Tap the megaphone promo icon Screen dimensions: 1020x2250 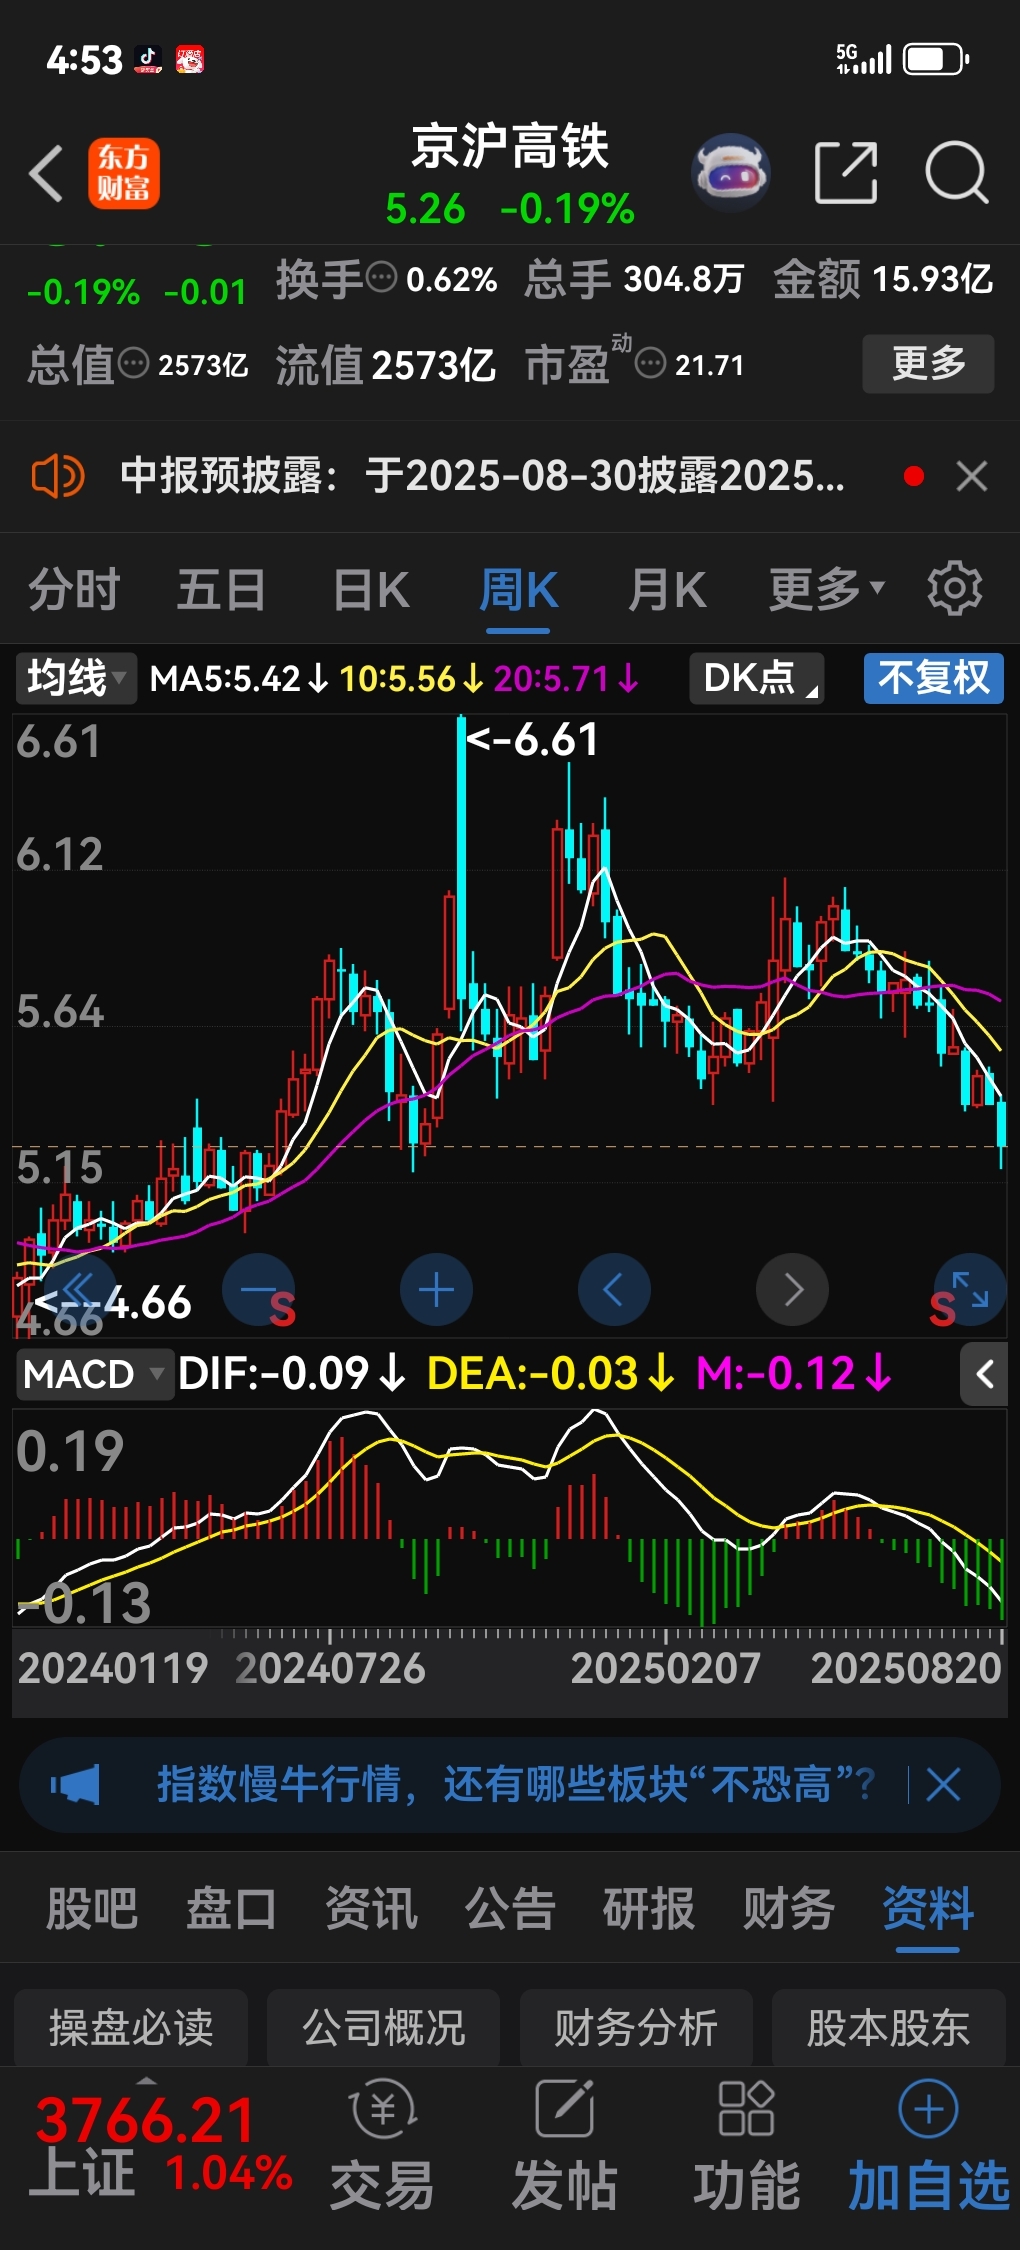tap(75, 1784)
